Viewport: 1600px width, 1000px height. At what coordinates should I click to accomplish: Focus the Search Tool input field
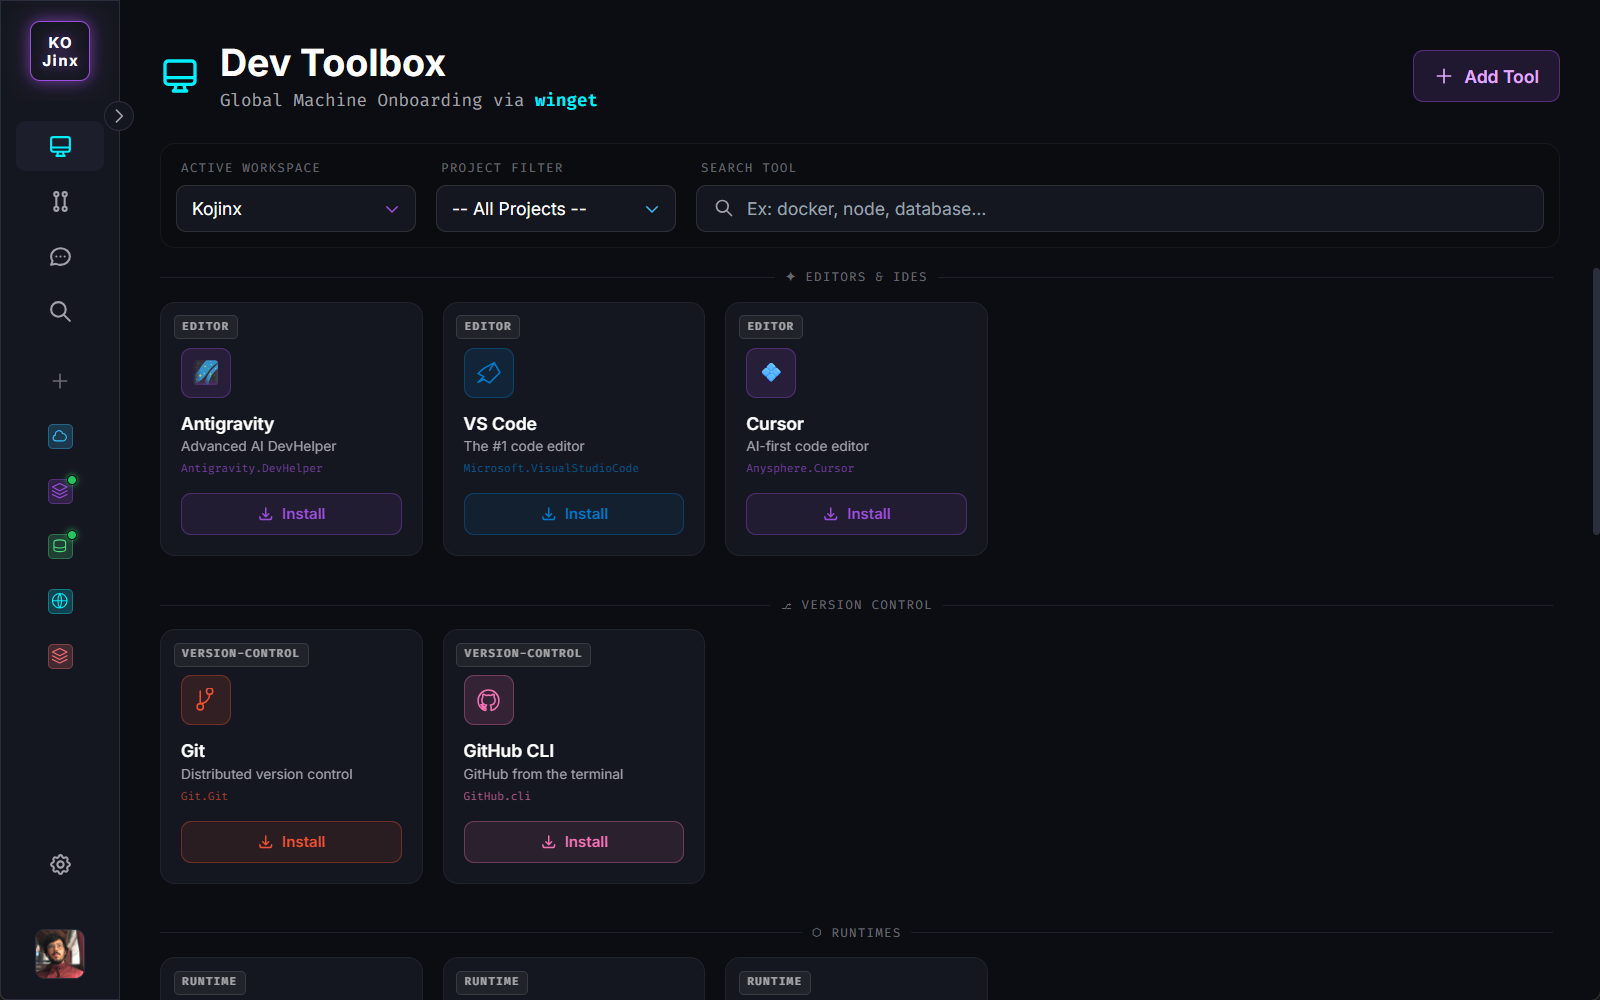pos(1120,209)
